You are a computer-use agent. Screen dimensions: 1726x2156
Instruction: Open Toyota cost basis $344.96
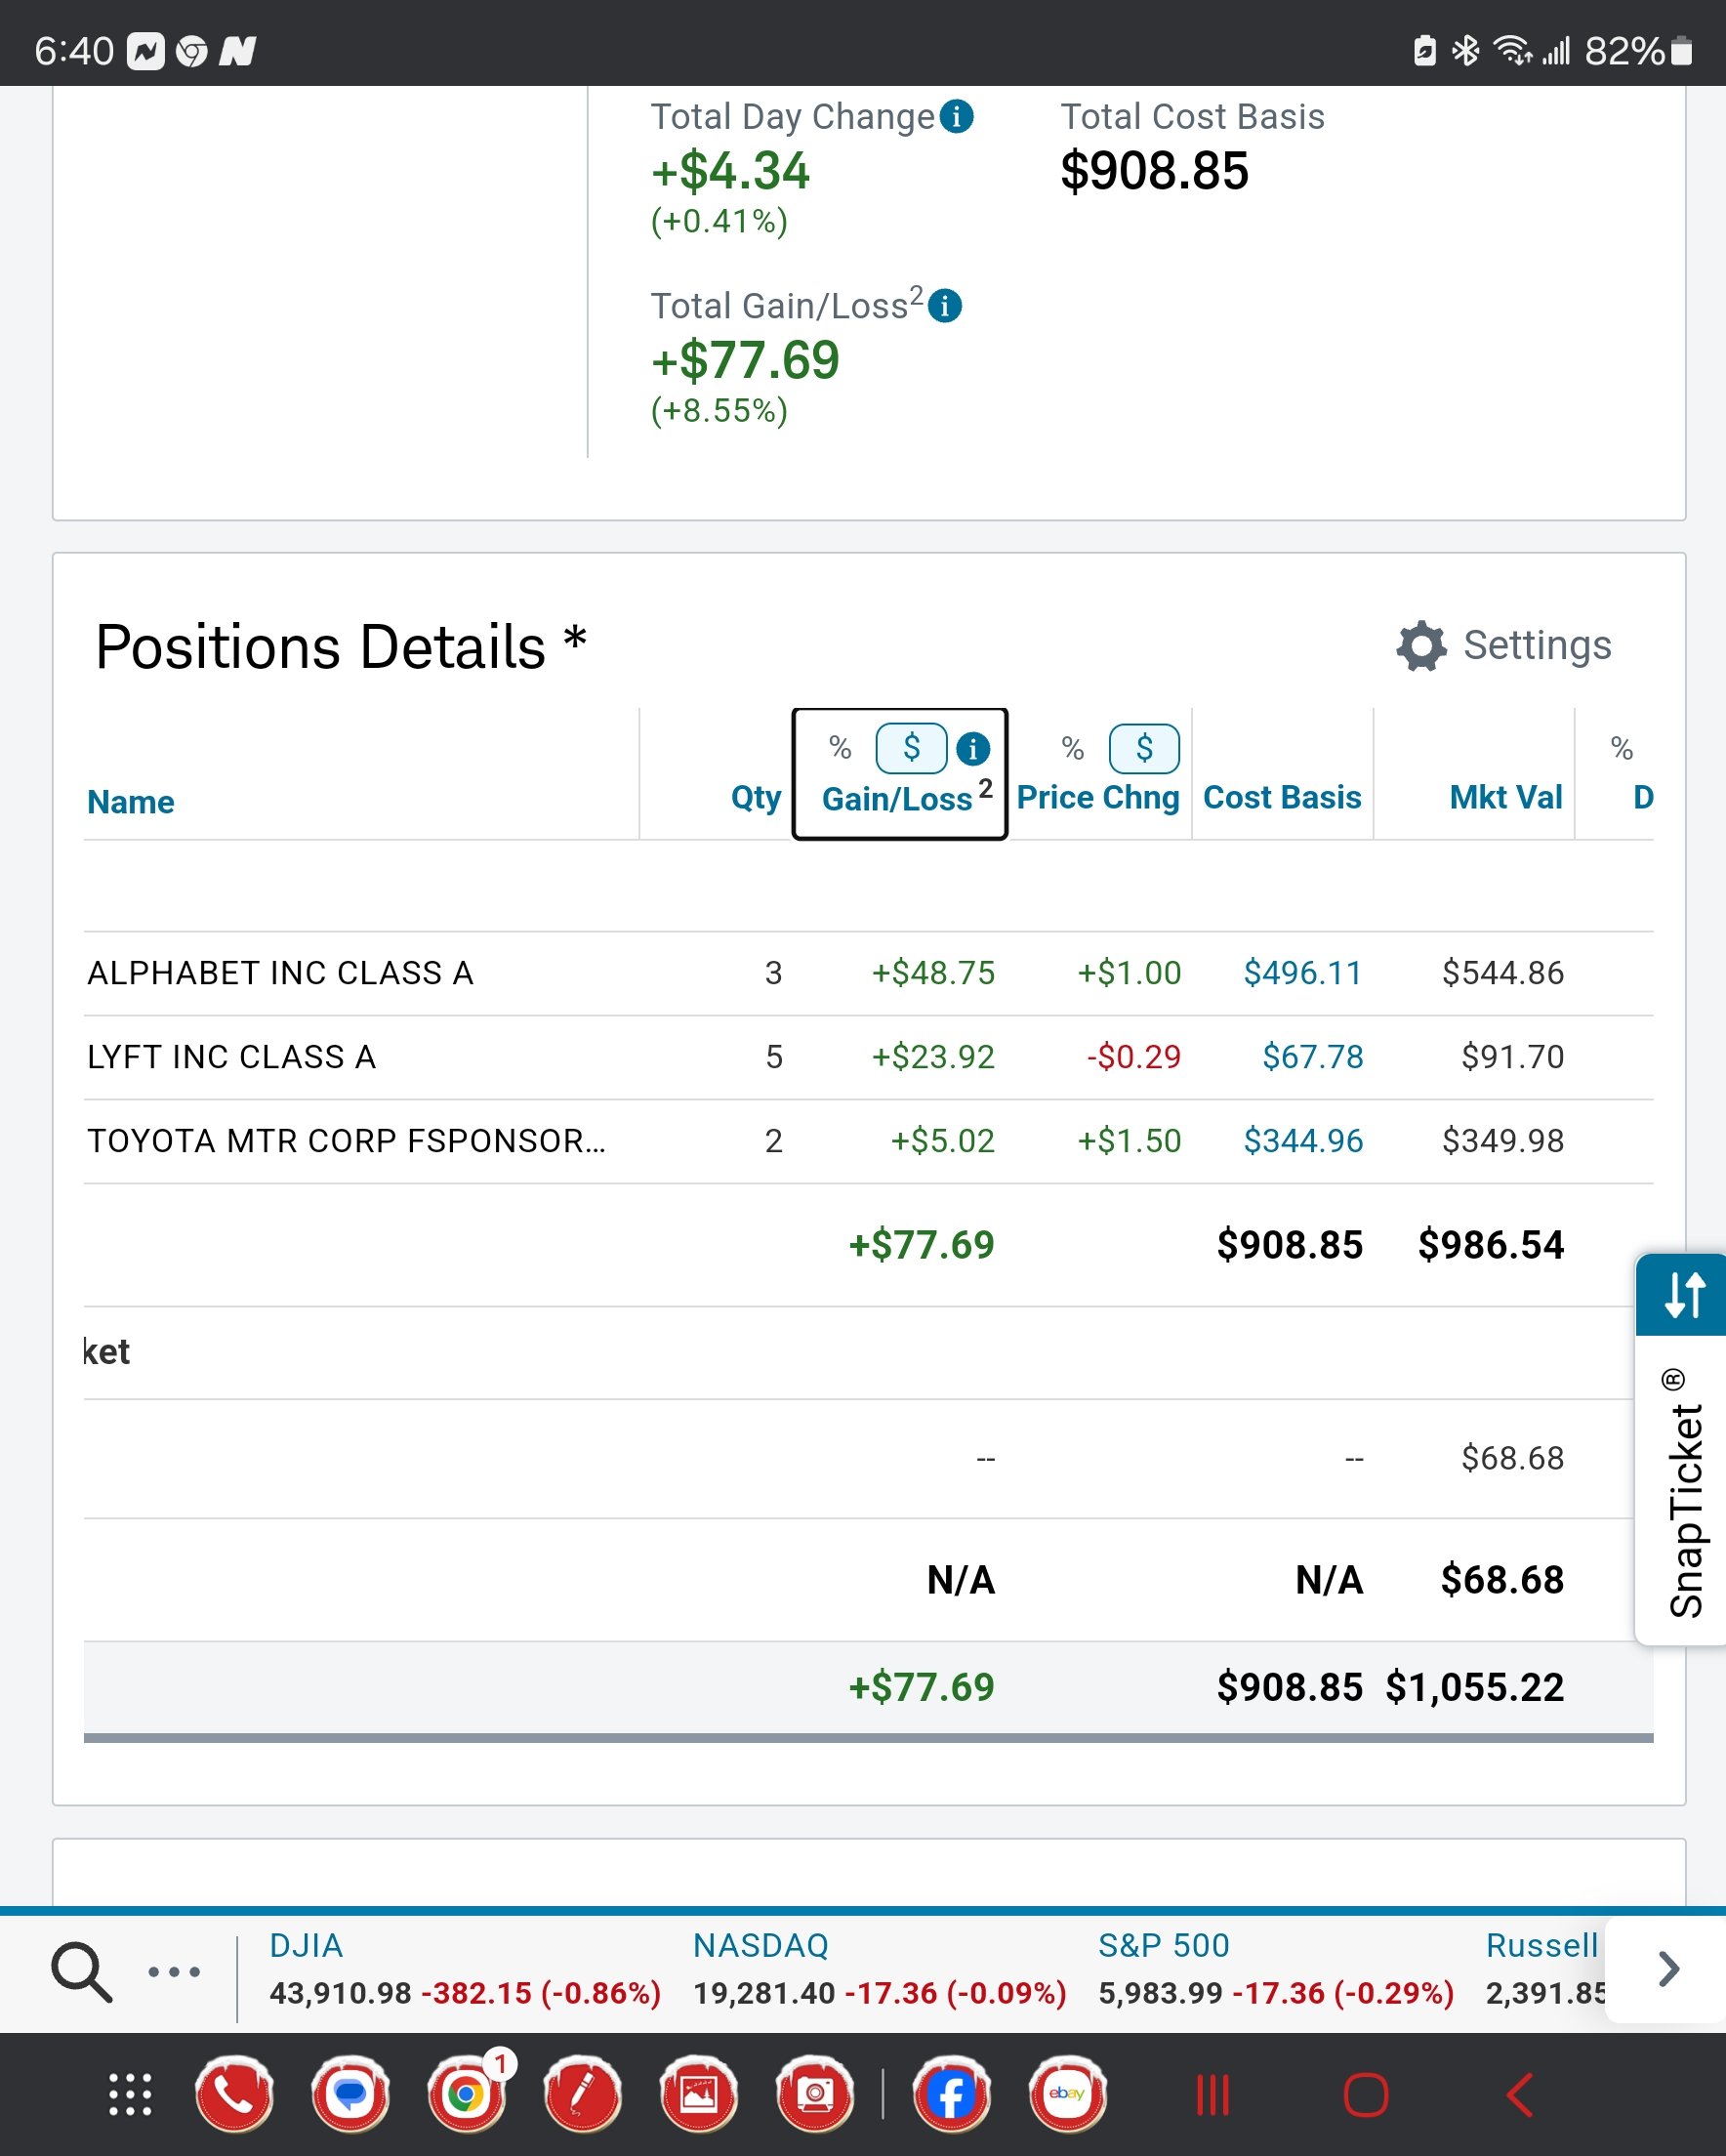click(1303, 1141)
